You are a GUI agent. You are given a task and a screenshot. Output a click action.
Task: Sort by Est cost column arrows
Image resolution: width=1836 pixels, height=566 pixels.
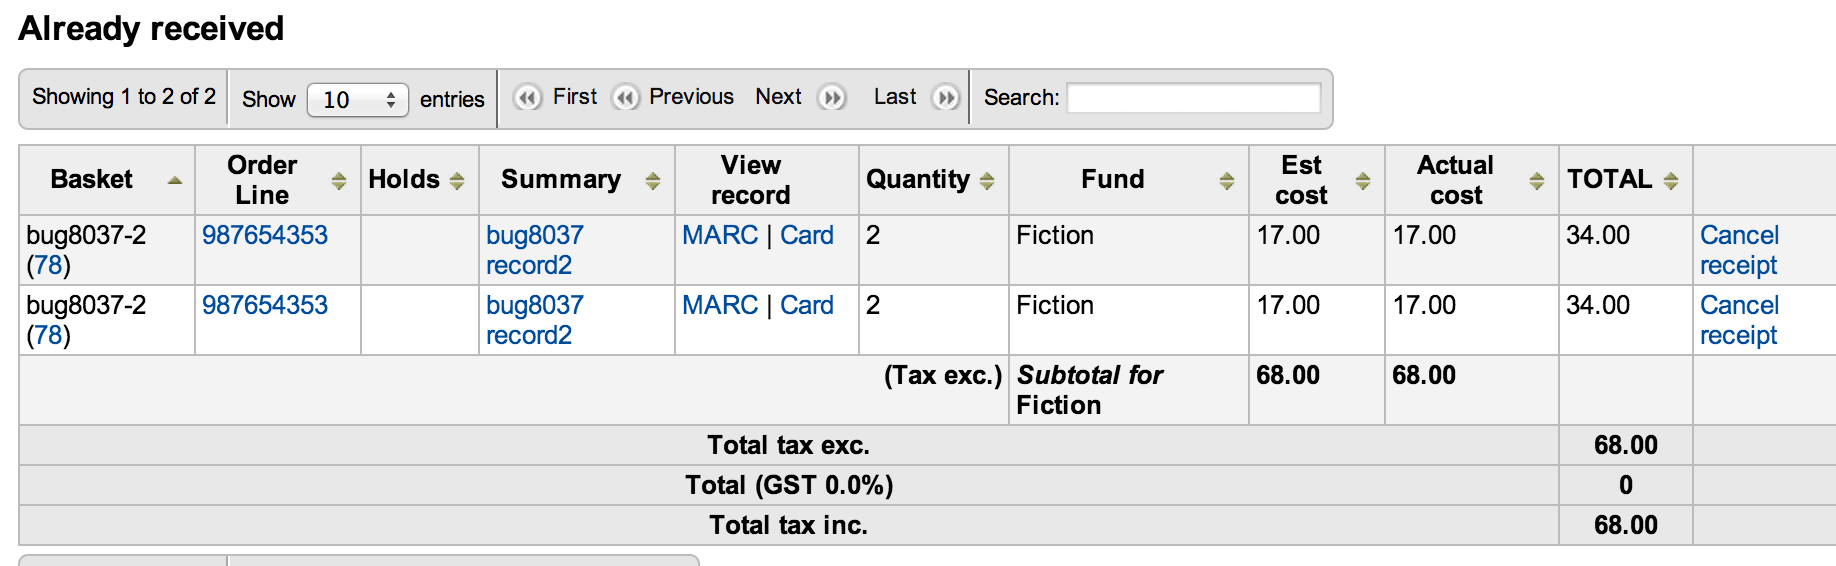pyautogui.click(x=1362, y=181)
